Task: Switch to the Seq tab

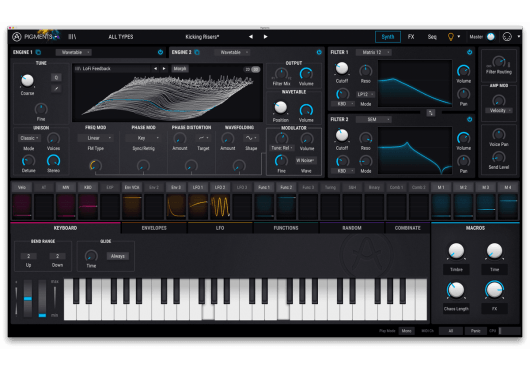Action: (x=432, y=37)
